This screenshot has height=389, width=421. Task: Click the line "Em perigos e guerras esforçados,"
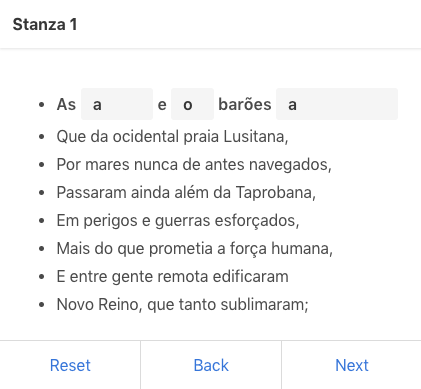pyautogui.click(x=178, y=220)
